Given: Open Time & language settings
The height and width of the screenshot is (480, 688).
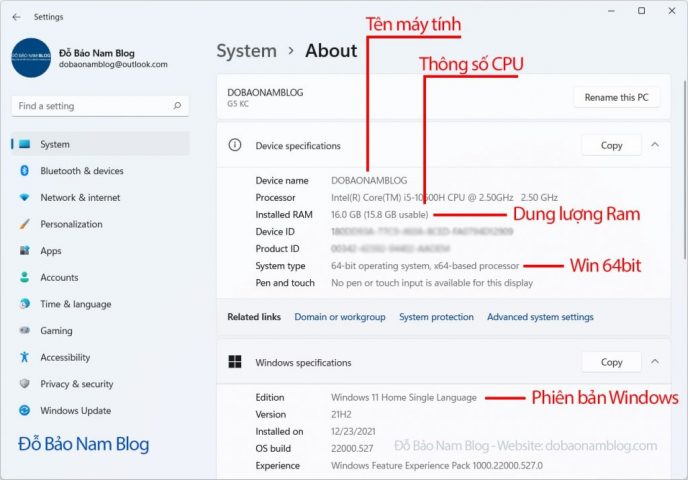Looking at the screenshot, I should pyautogui.click(x=75, y=304).
